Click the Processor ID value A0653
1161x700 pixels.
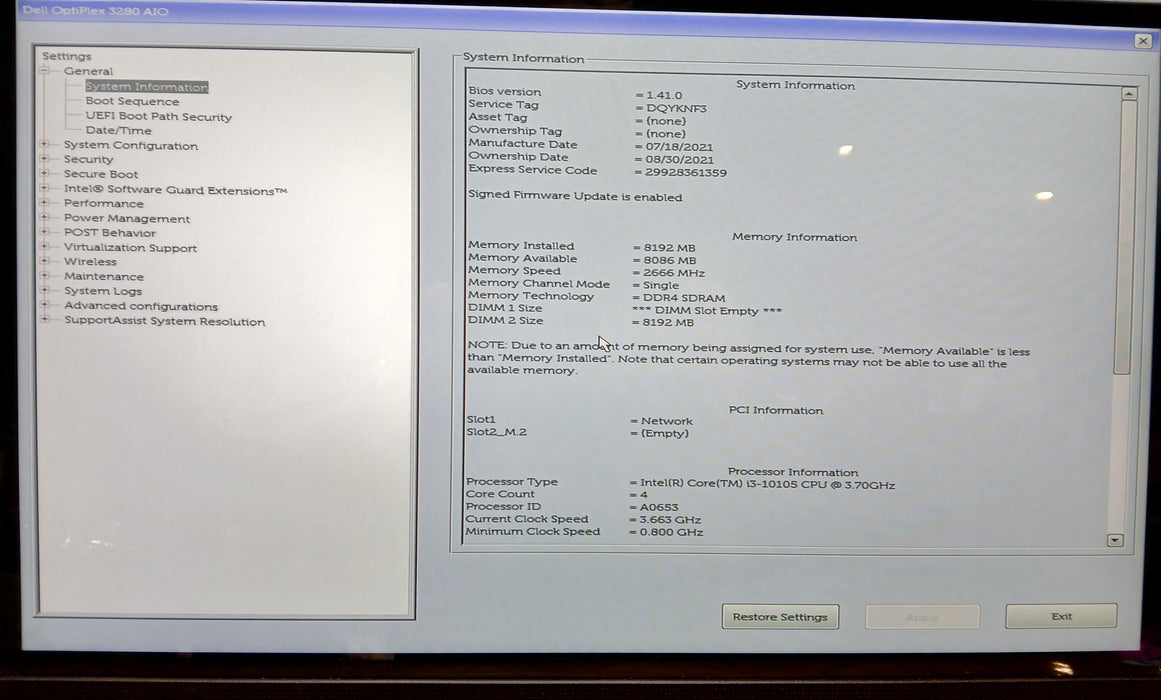tap(658, 507)
